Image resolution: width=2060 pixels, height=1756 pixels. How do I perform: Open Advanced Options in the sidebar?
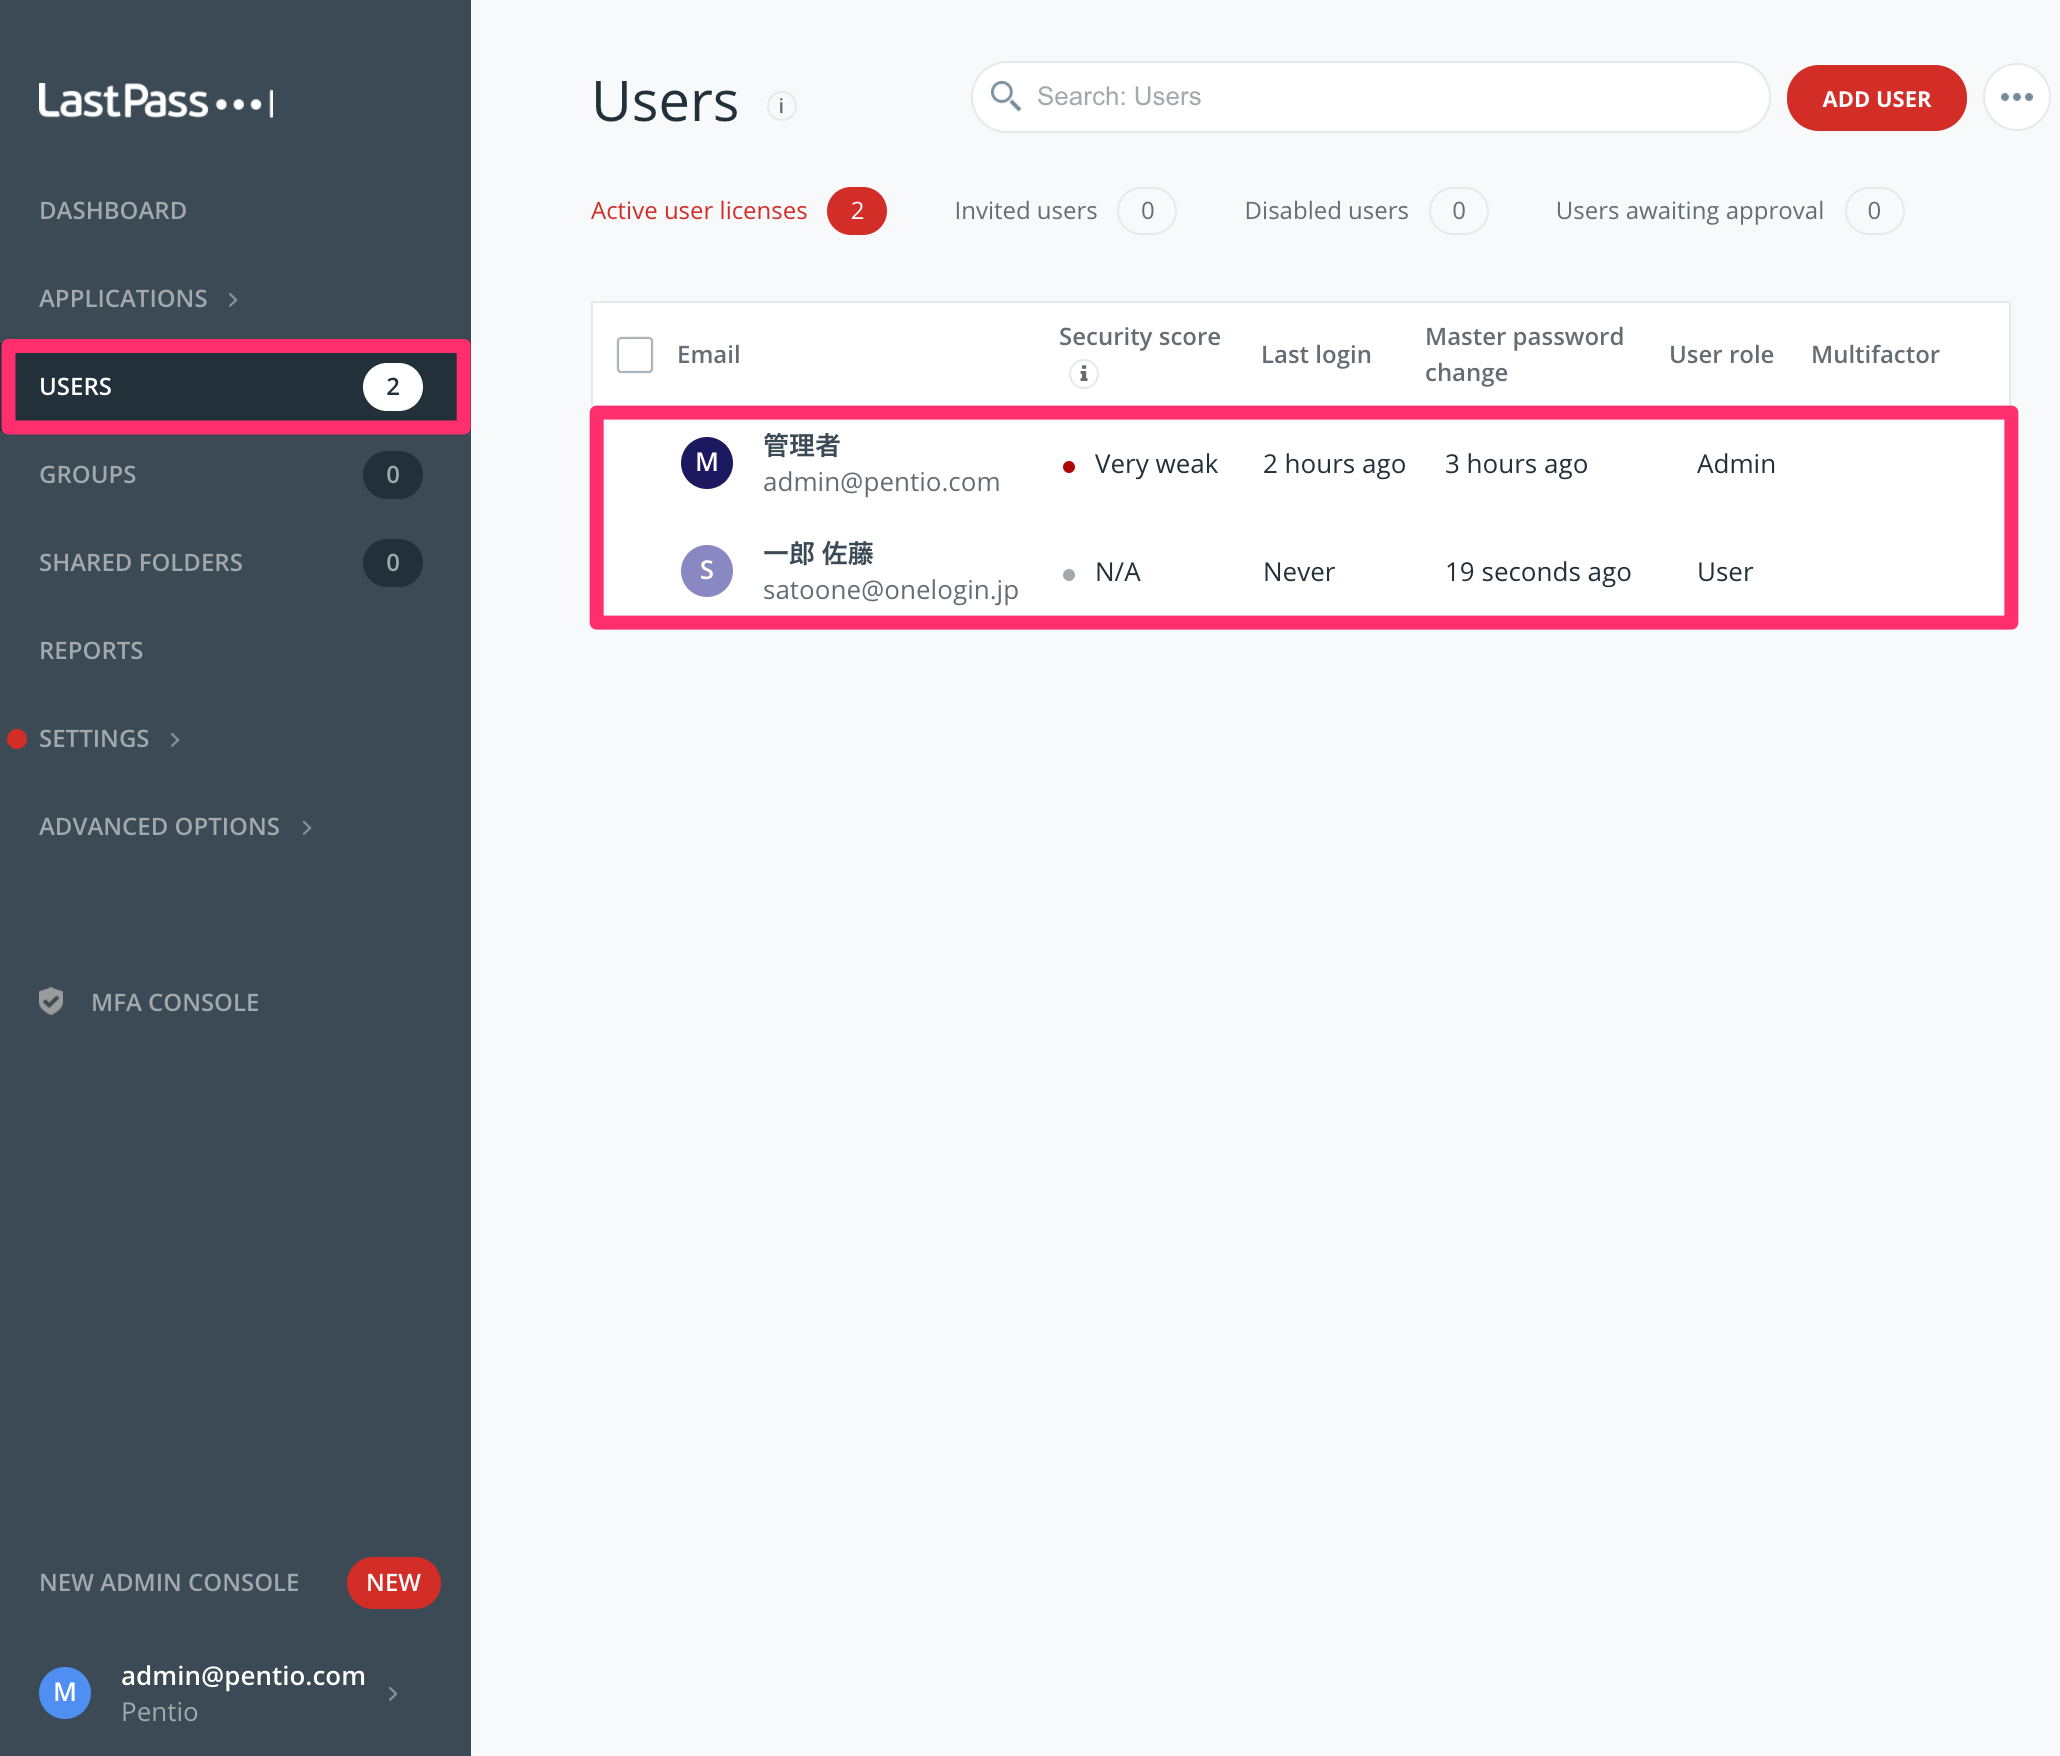click(159, 827)
